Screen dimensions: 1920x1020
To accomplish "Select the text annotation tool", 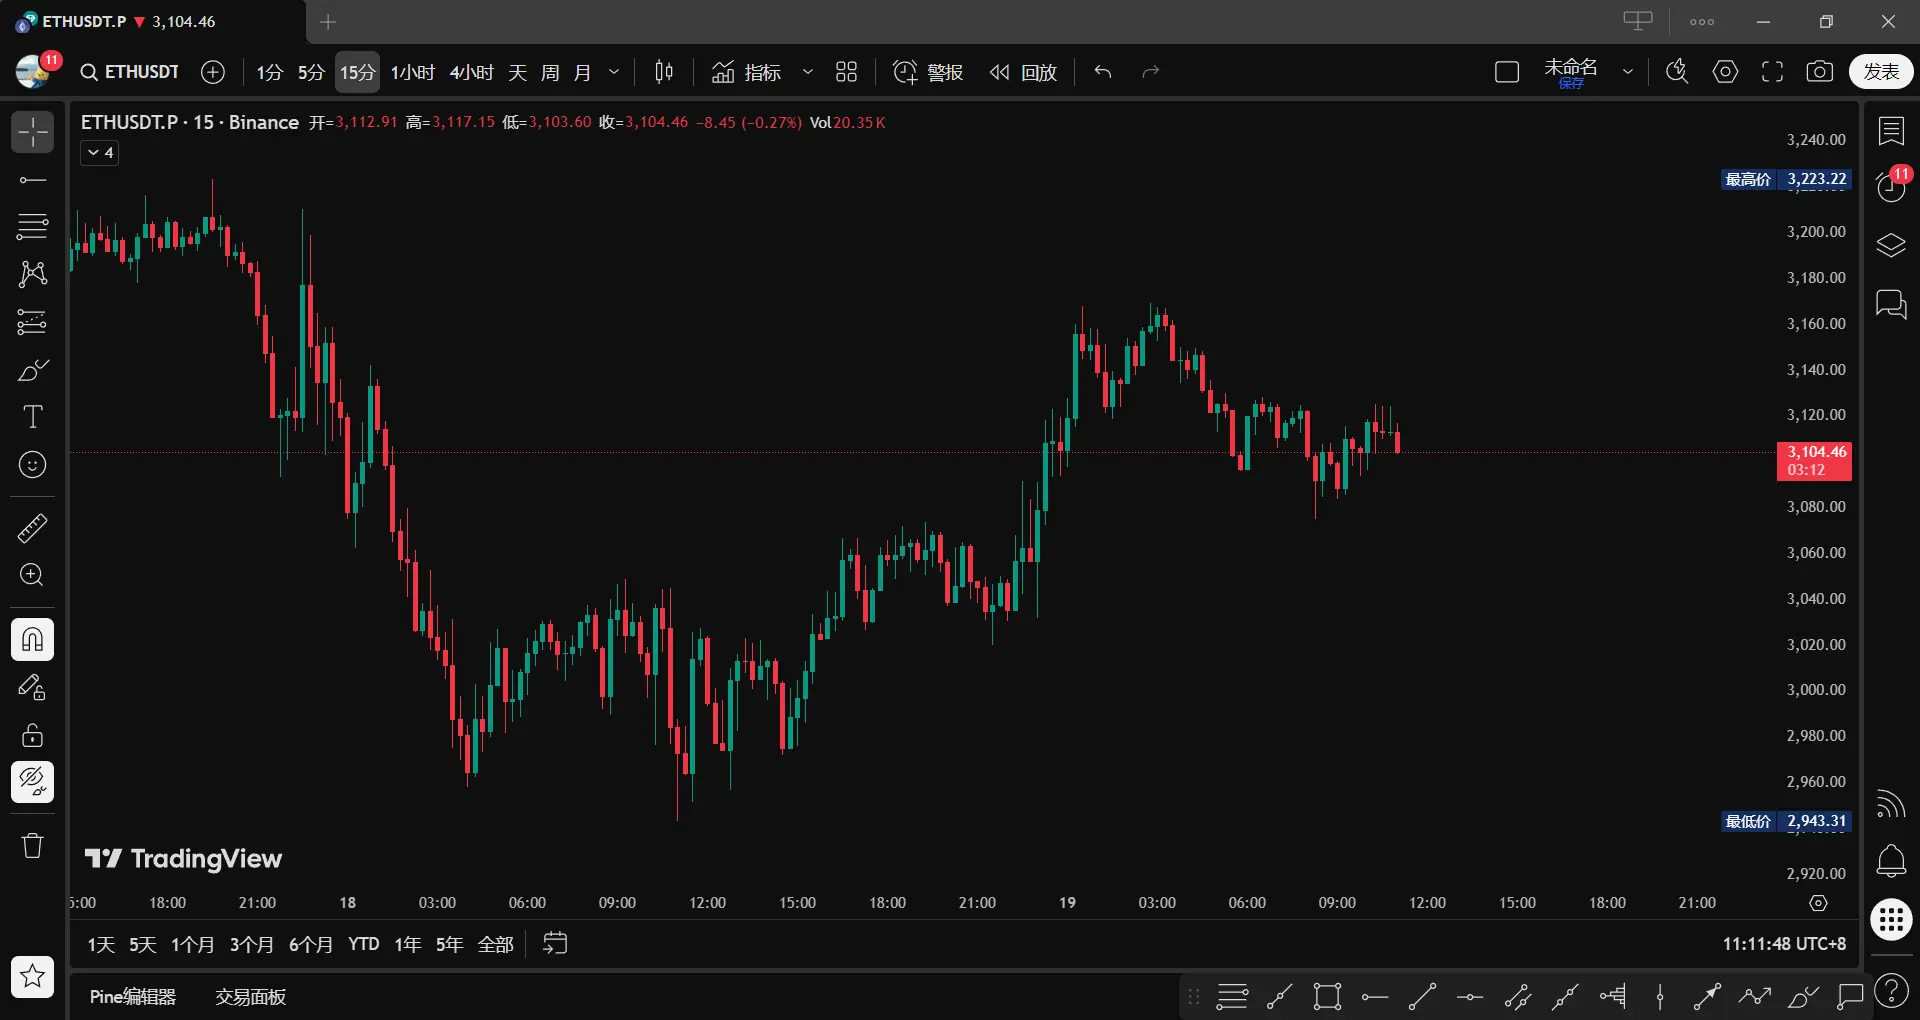I will 32,417.
